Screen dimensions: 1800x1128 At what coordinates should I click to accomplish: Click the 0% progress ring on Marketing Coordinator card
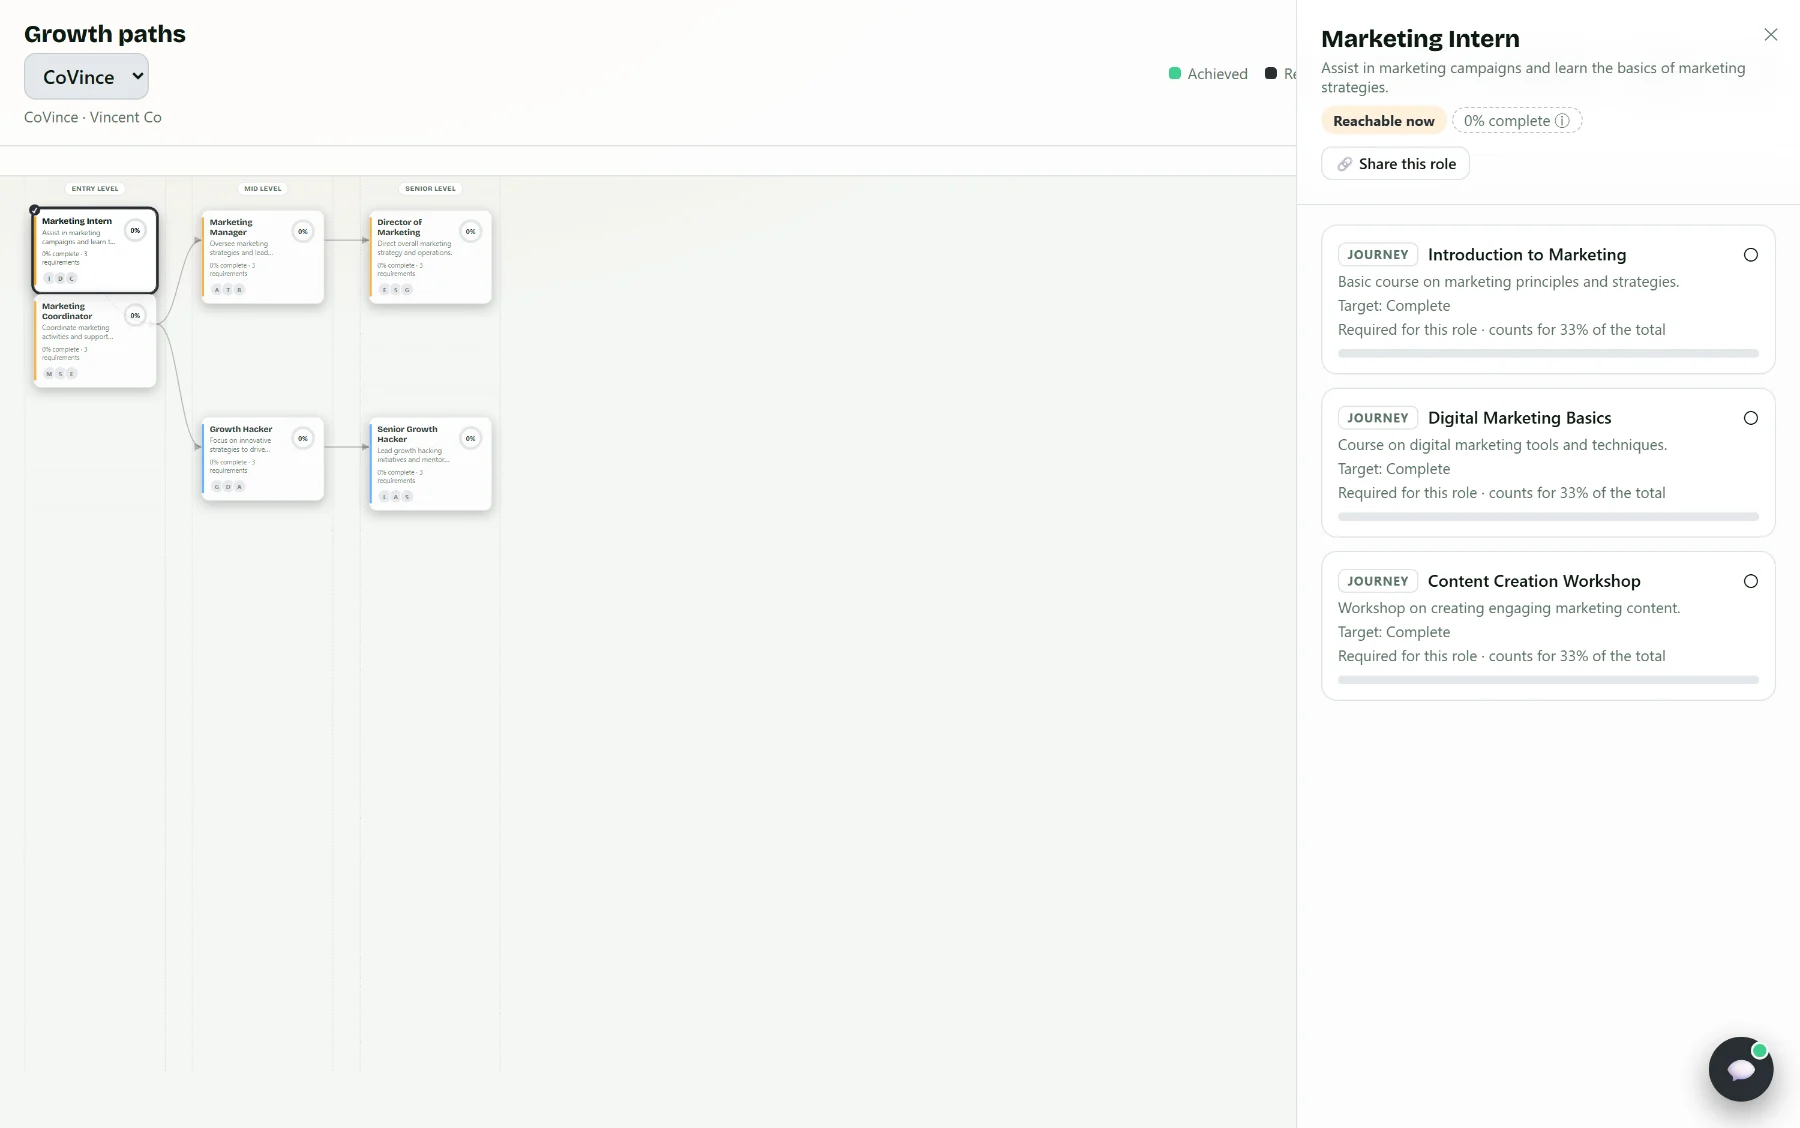(135, 315)
